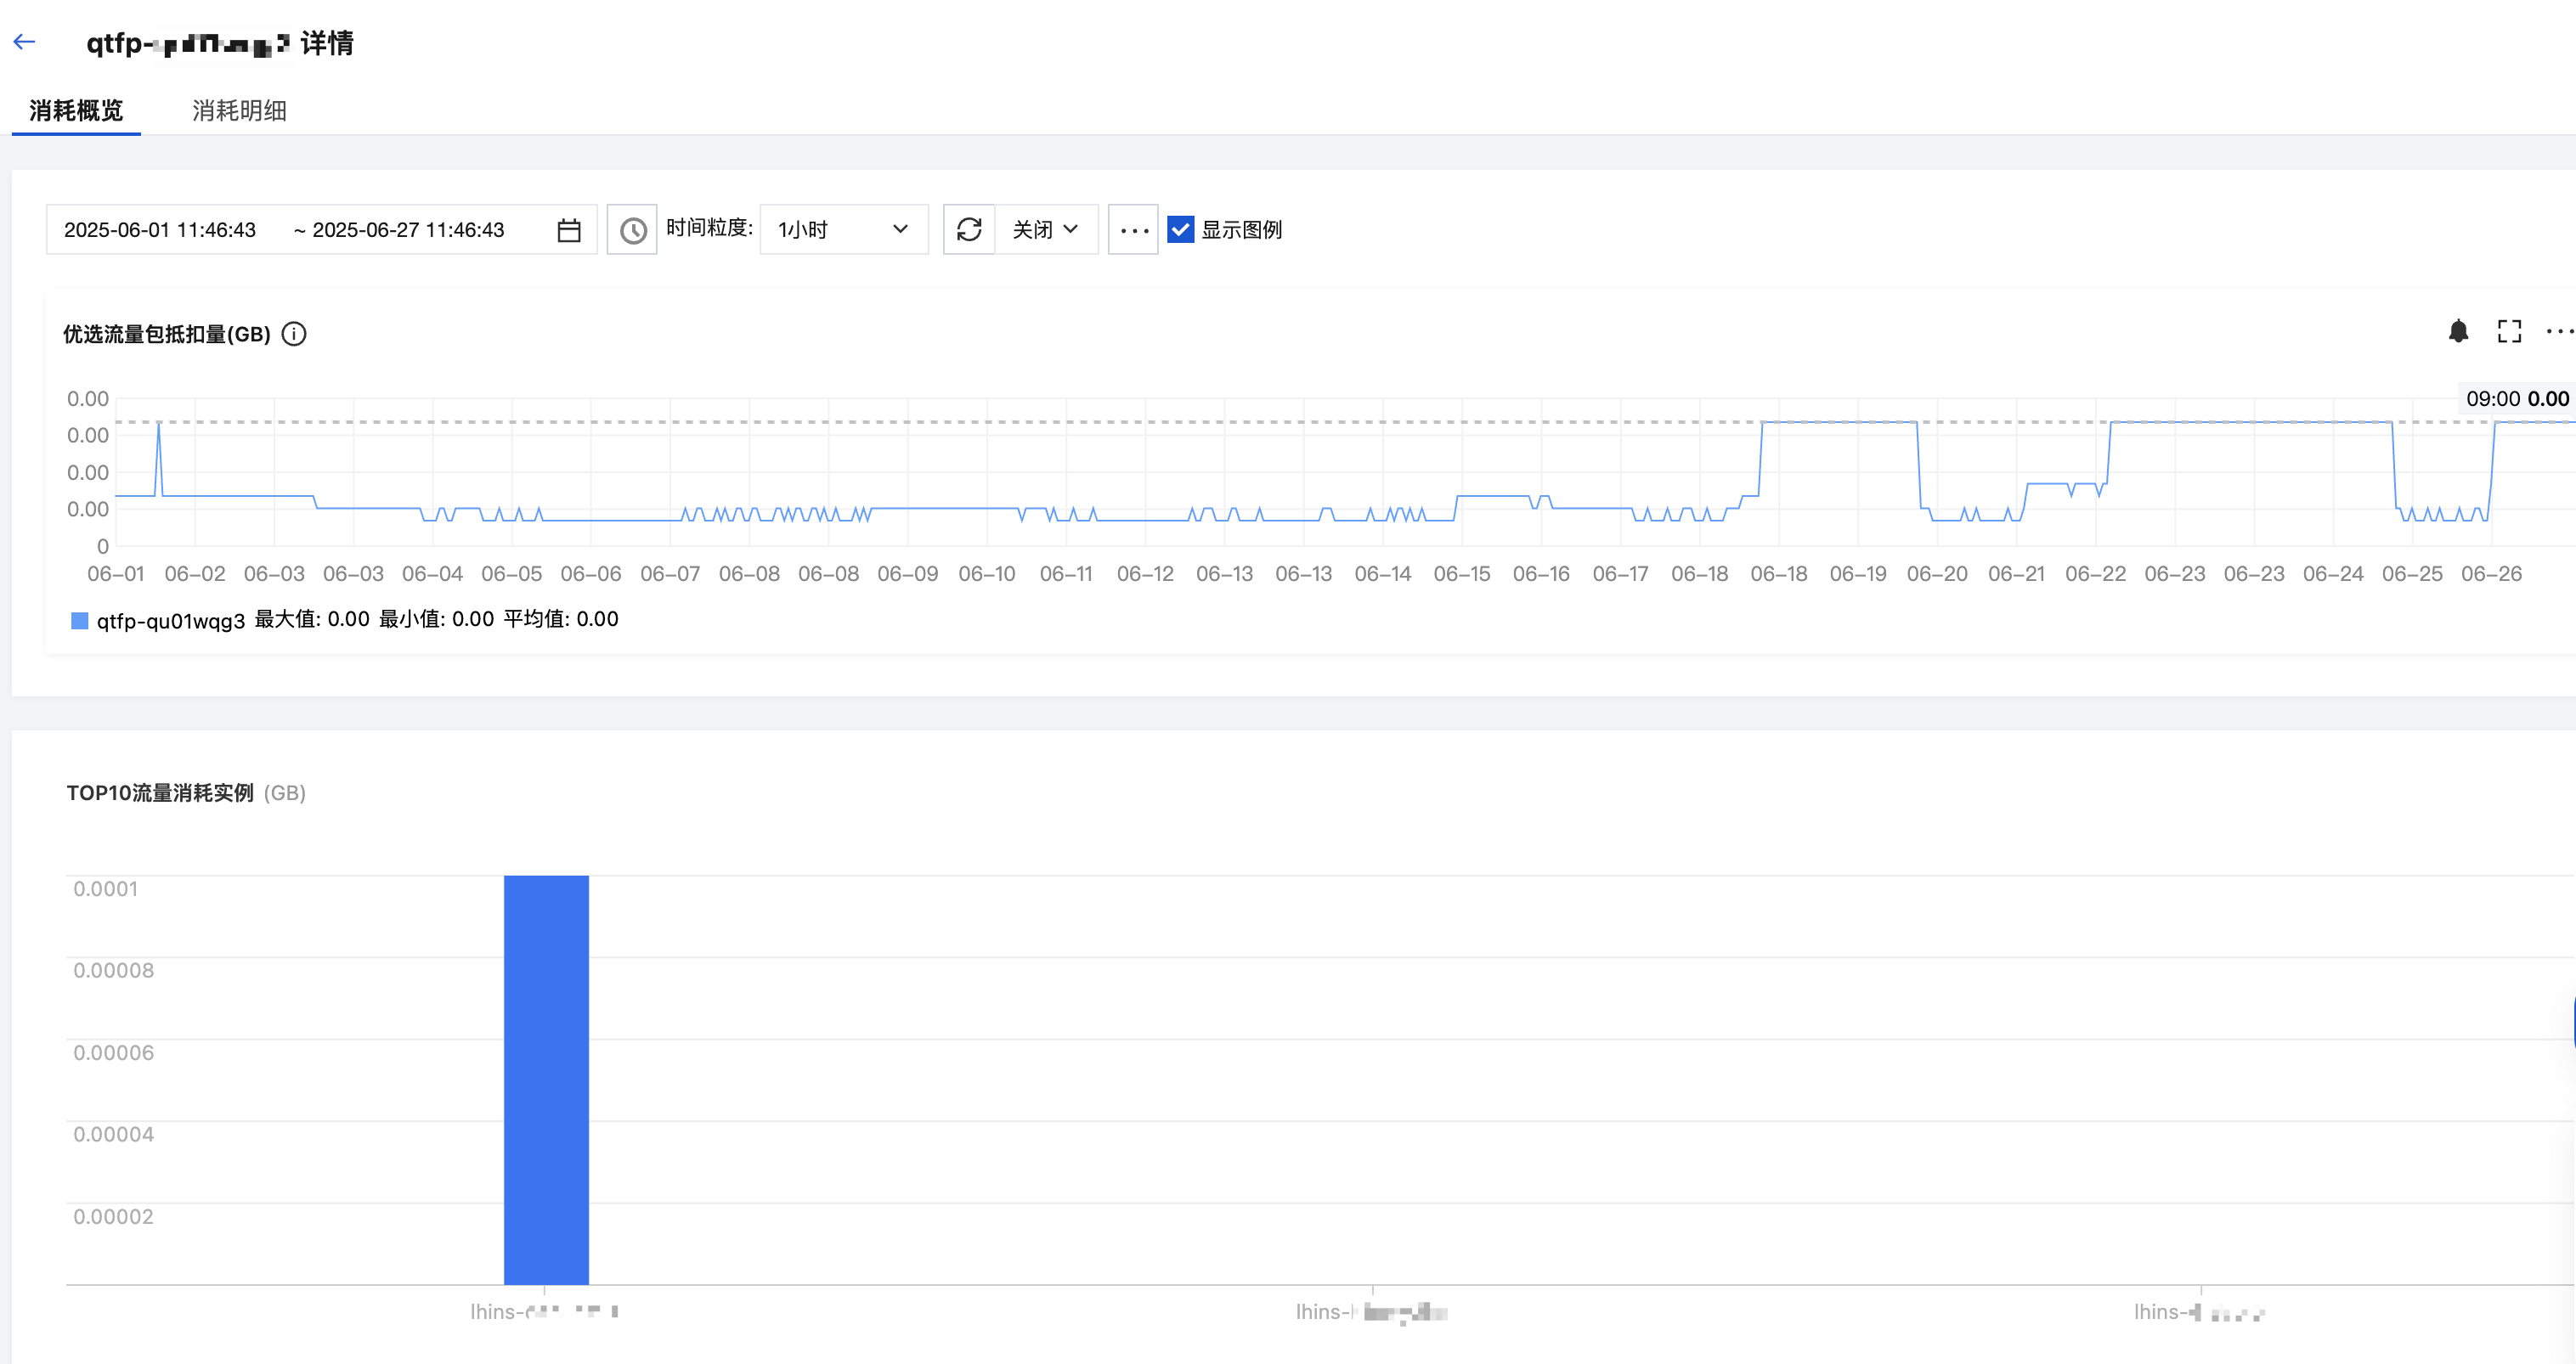This screenshot has height=1364, width=2576.
Task: Open the chart panel ellipsis menu
Action: pos(2559,332)
